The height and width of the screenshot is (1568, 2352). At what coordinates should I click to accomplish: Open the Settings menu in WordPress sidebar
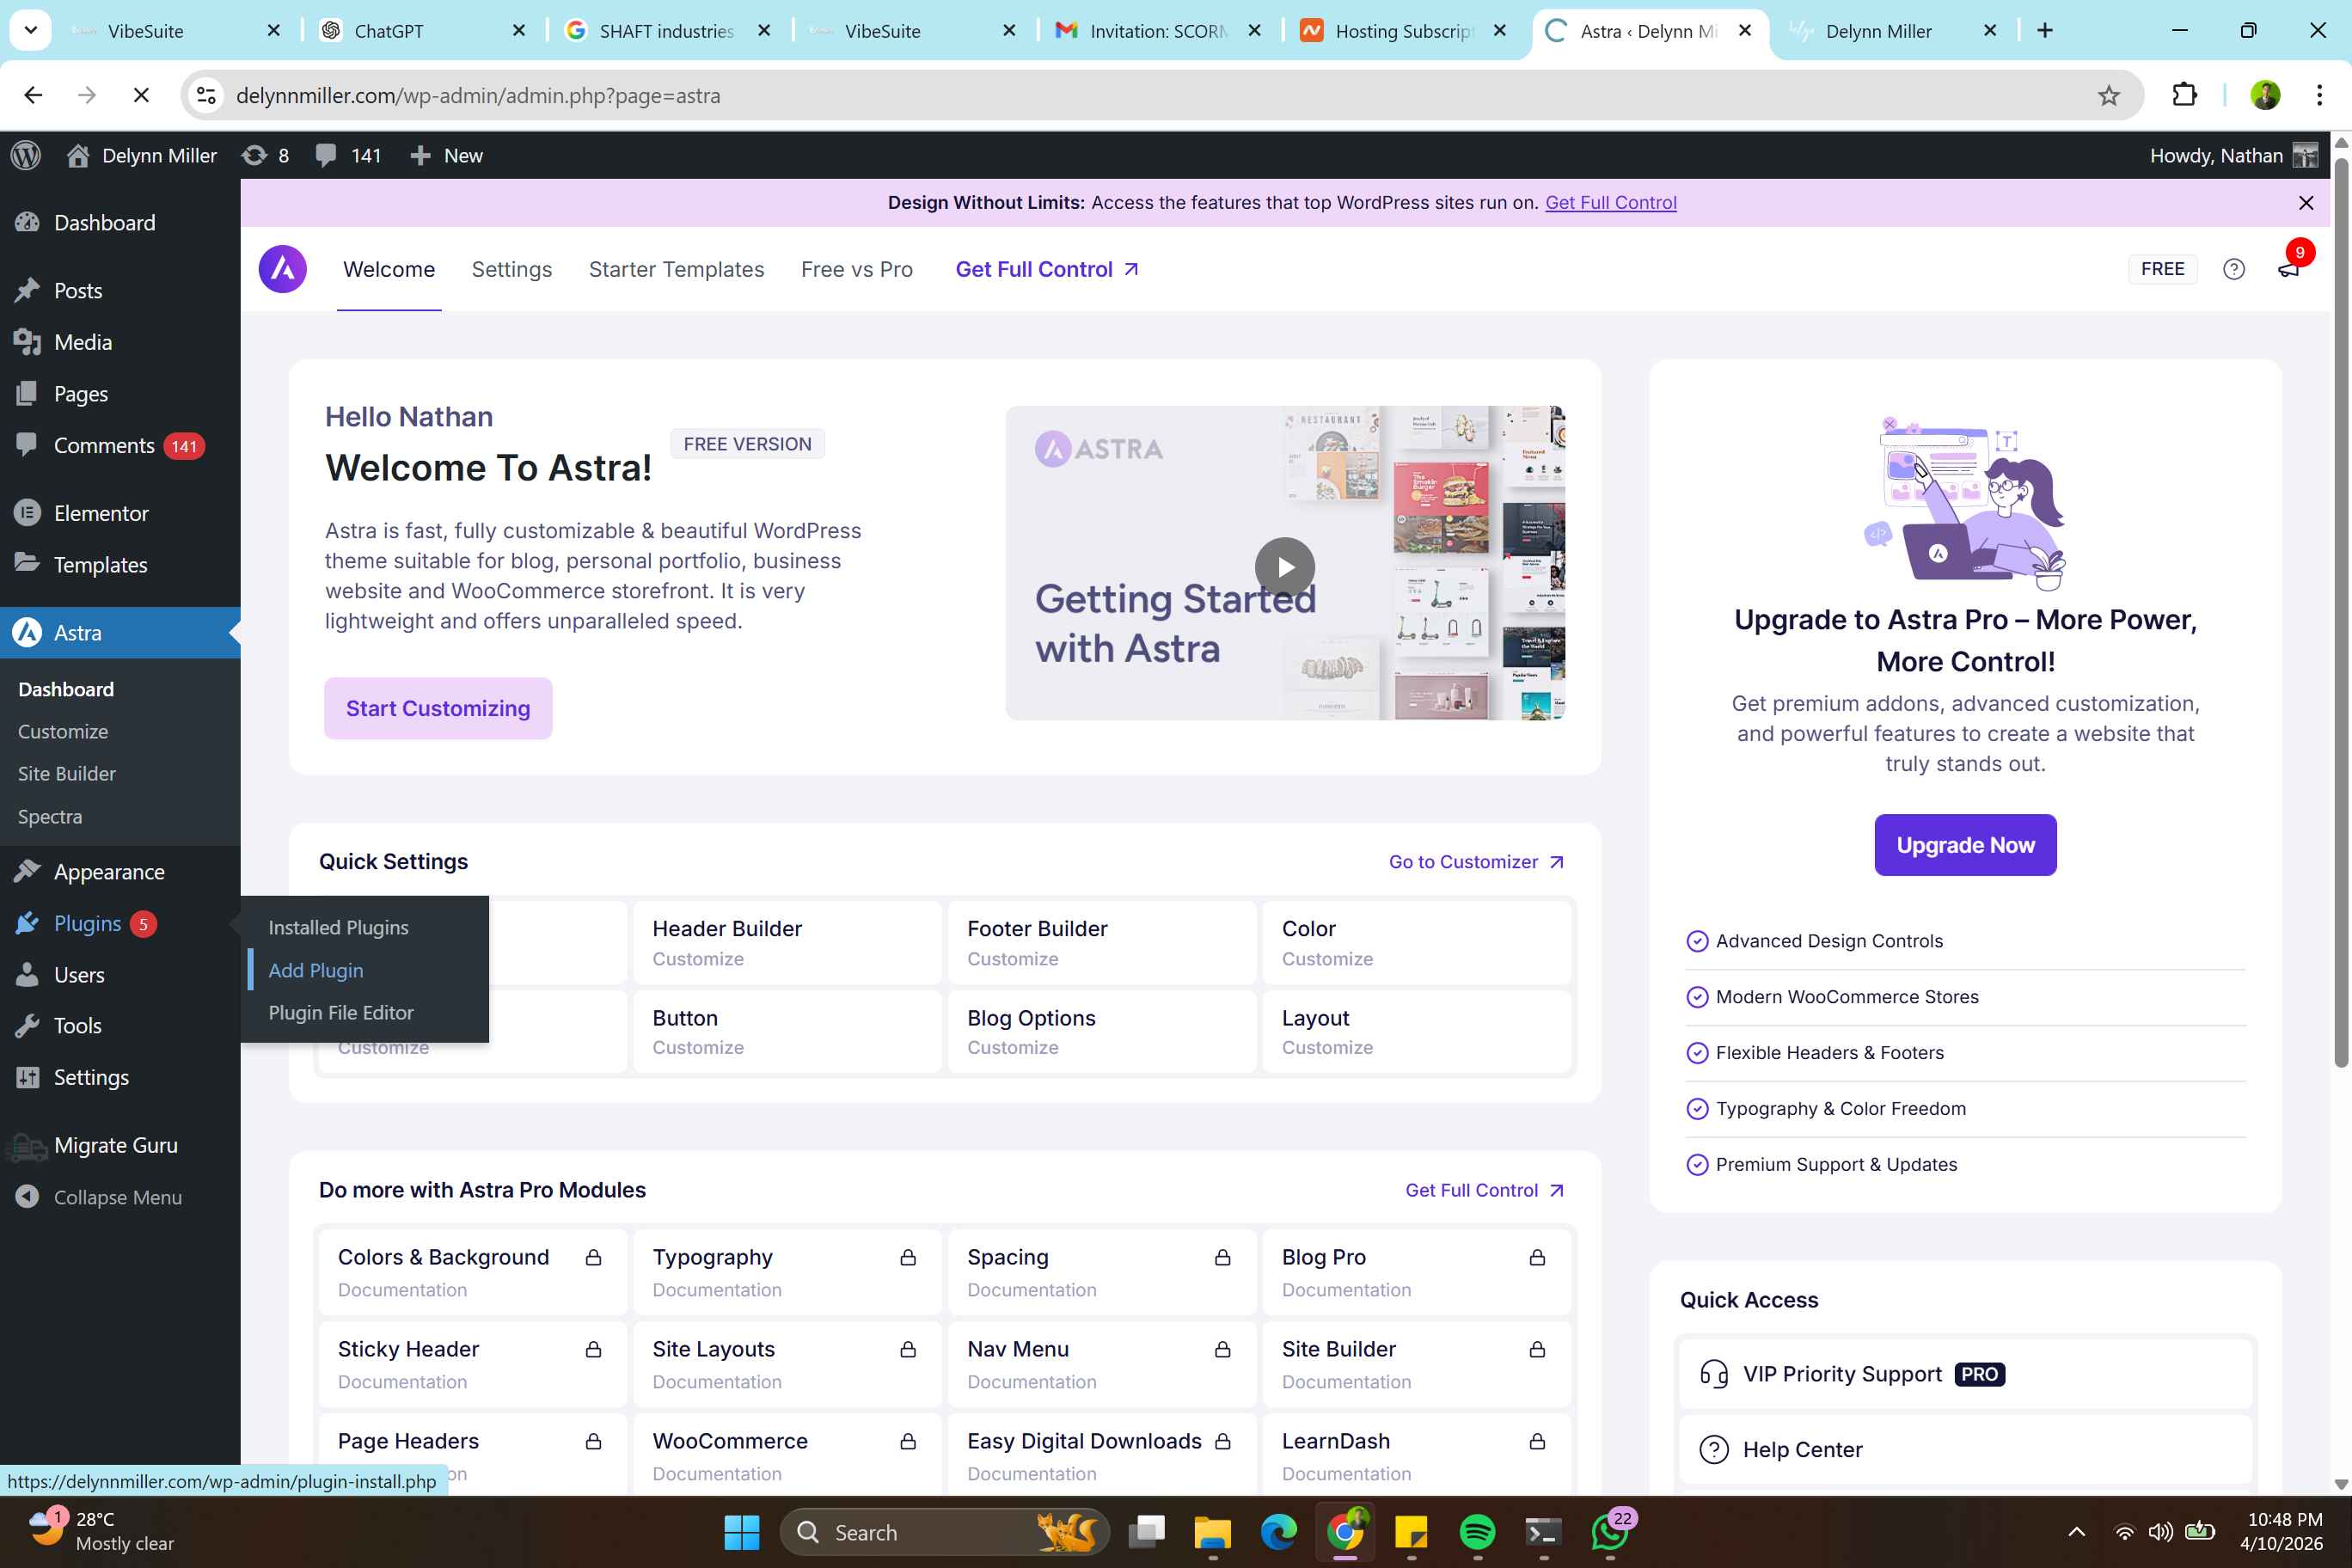[x=91, y=1078]
